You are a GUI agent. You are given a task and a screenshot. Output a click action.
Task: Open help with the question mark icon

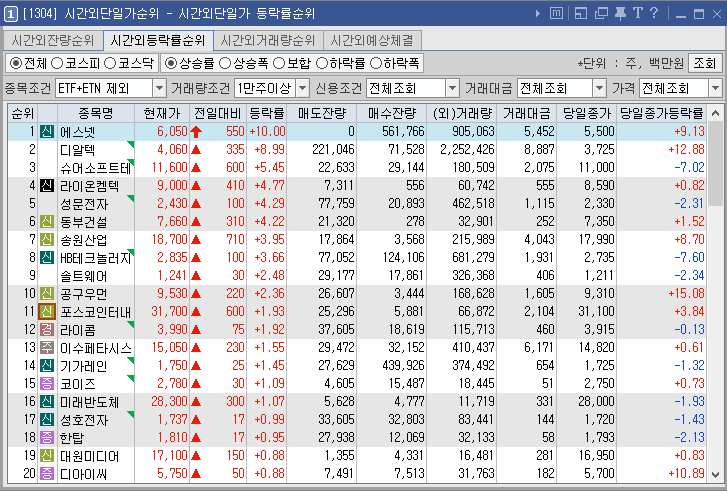654,13
